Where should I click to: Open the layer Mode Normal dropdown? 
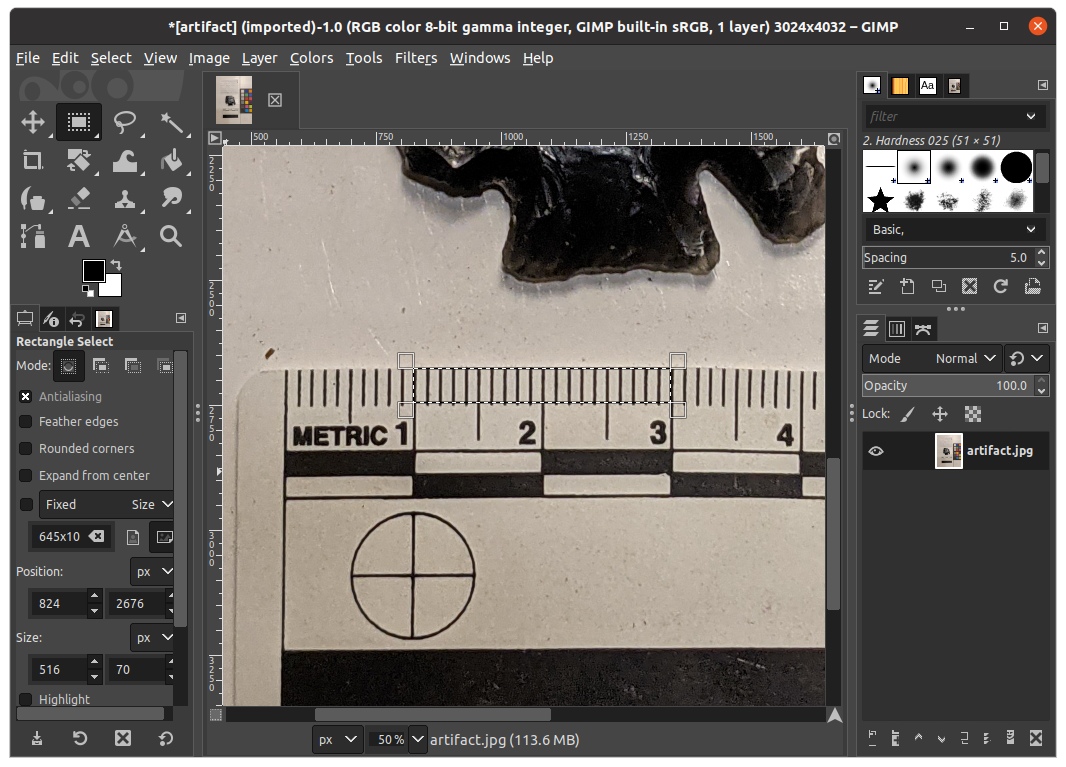(932, 358)
